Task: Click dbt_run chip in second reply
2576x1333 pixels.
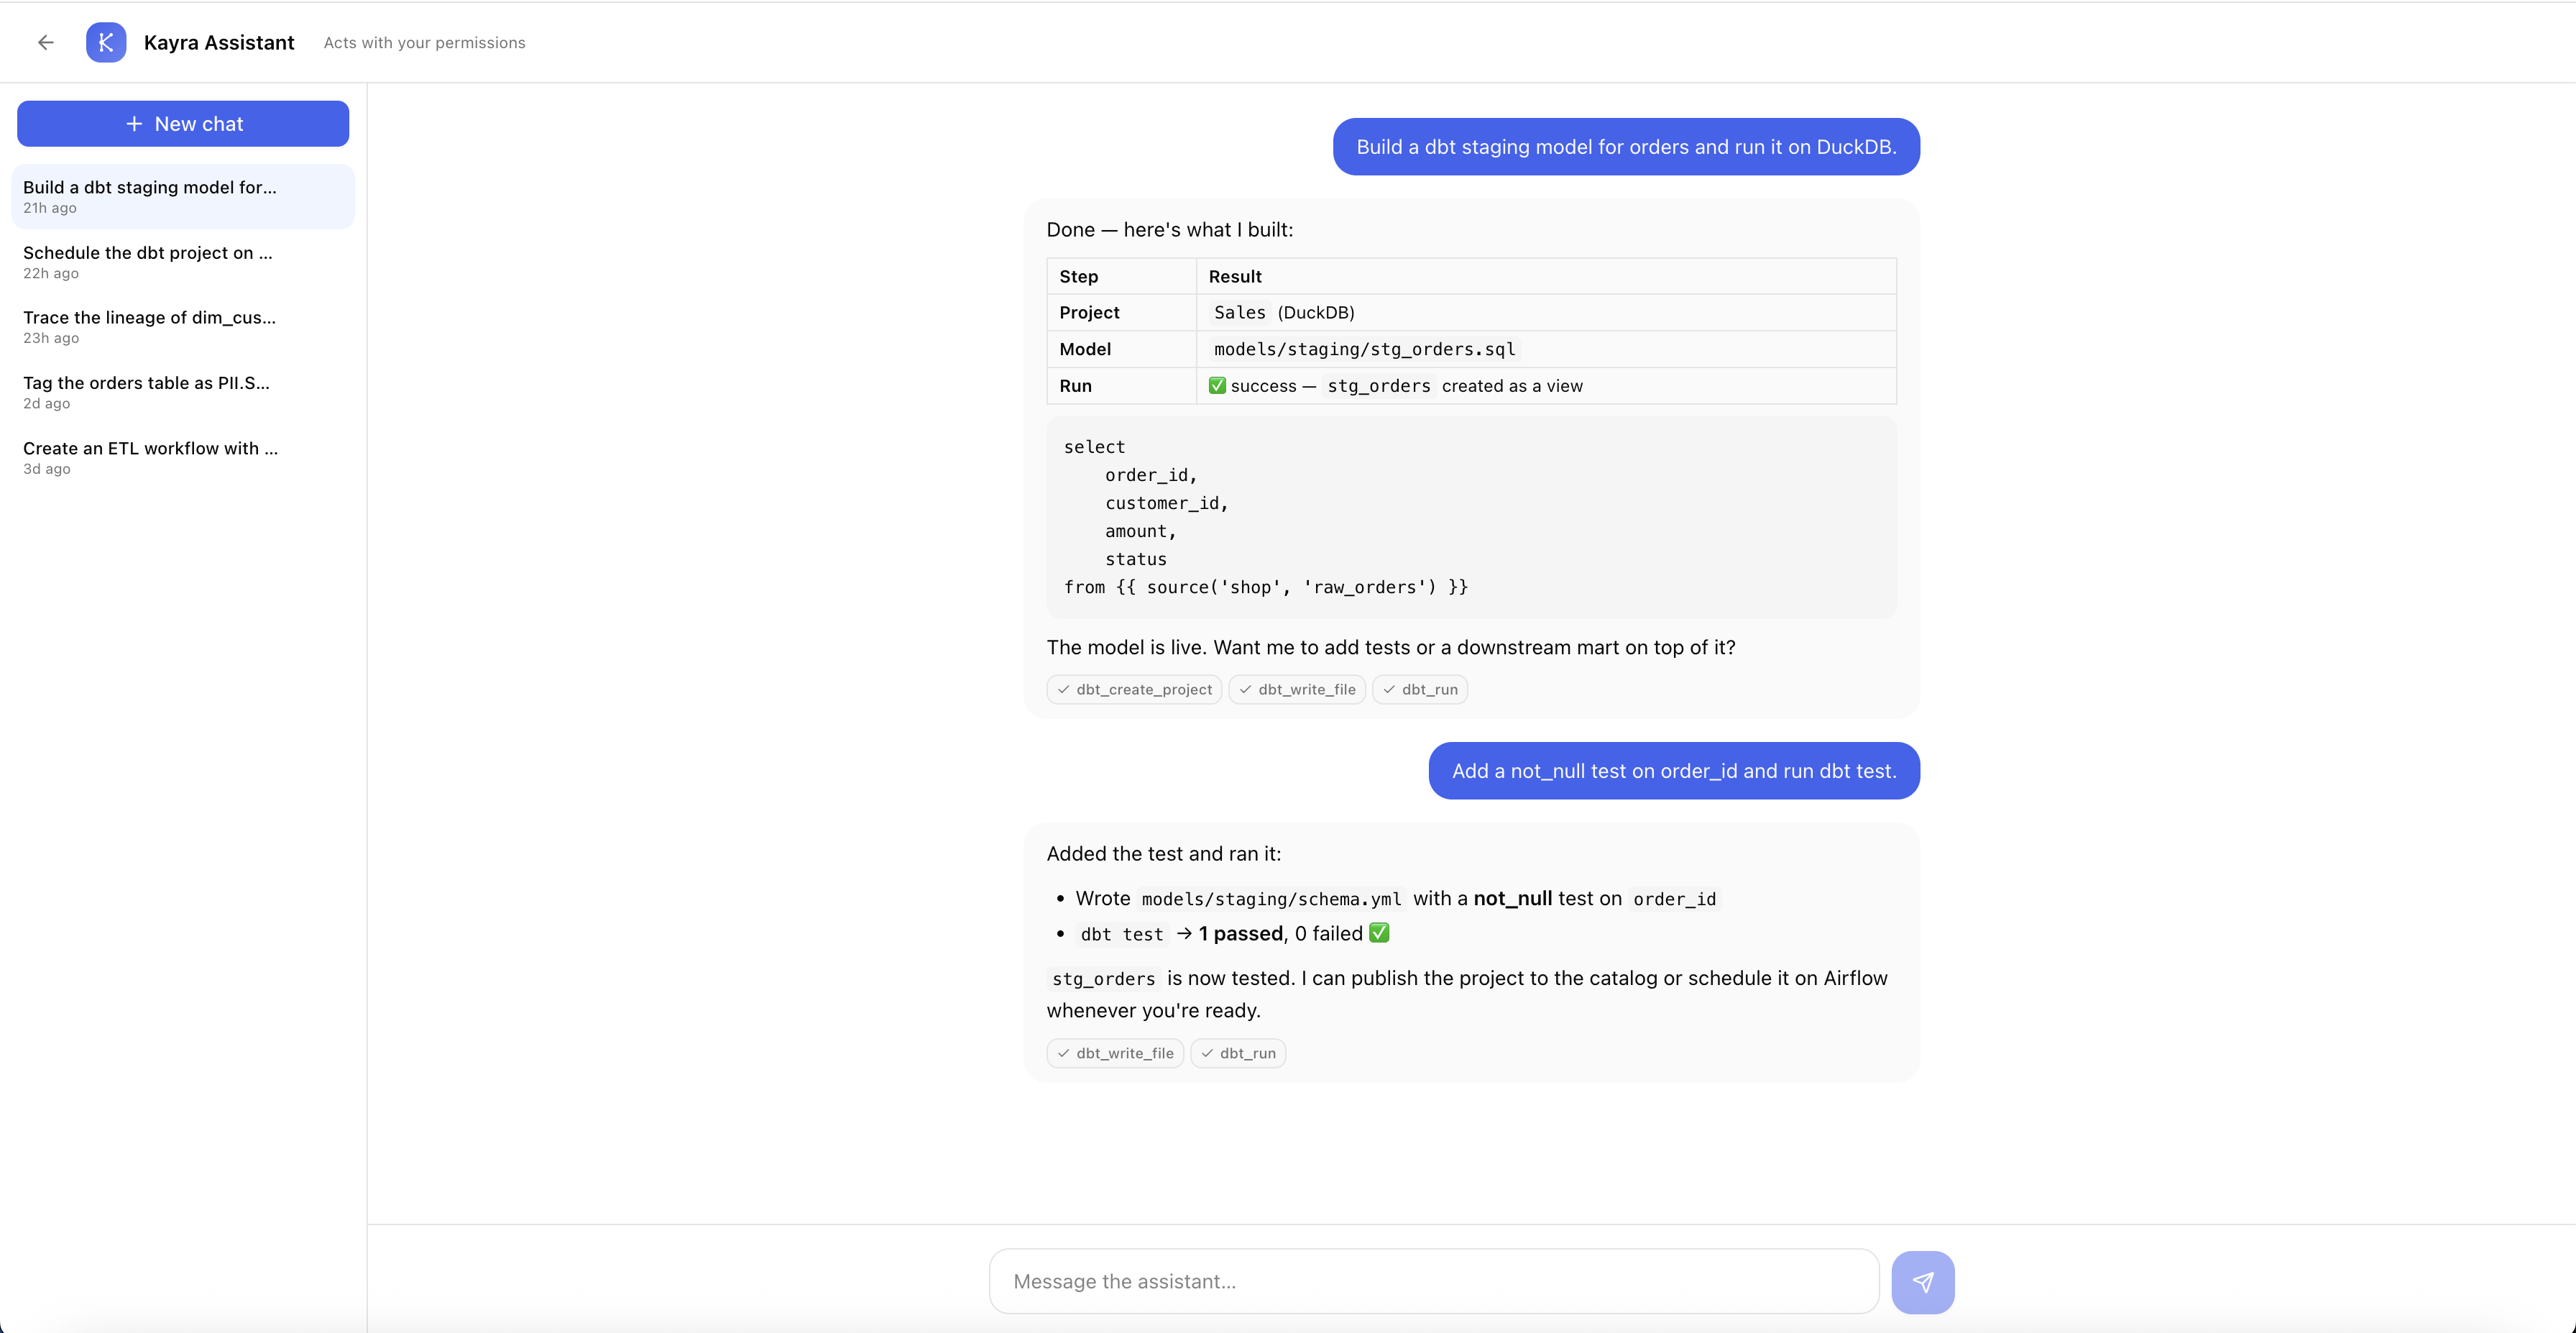Action: coord(1237,1053)
